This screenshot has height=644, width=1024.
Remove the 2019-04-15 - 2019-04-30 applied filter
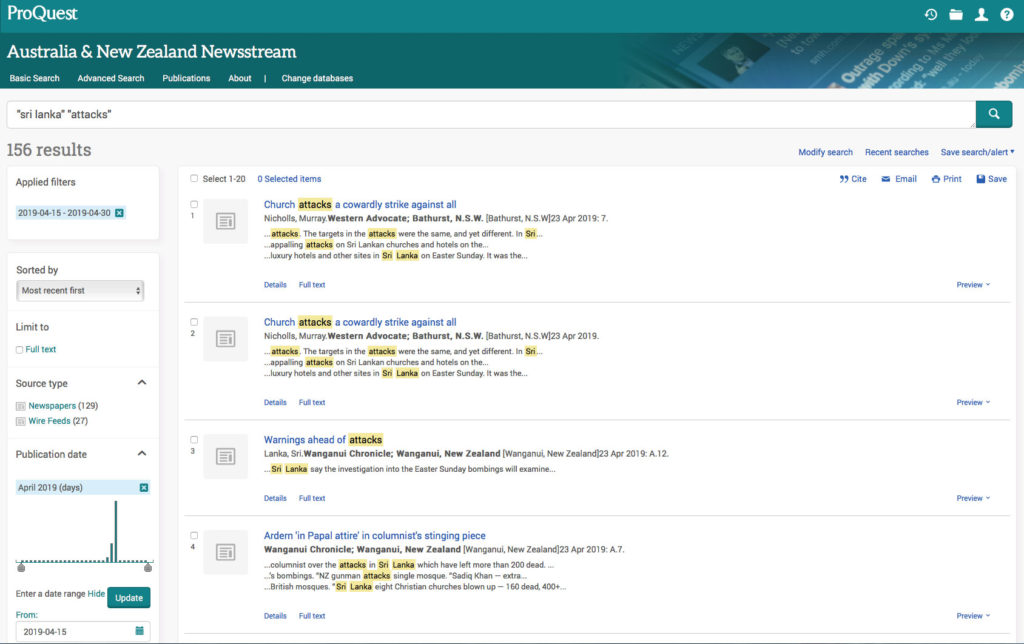coord(119,213)
